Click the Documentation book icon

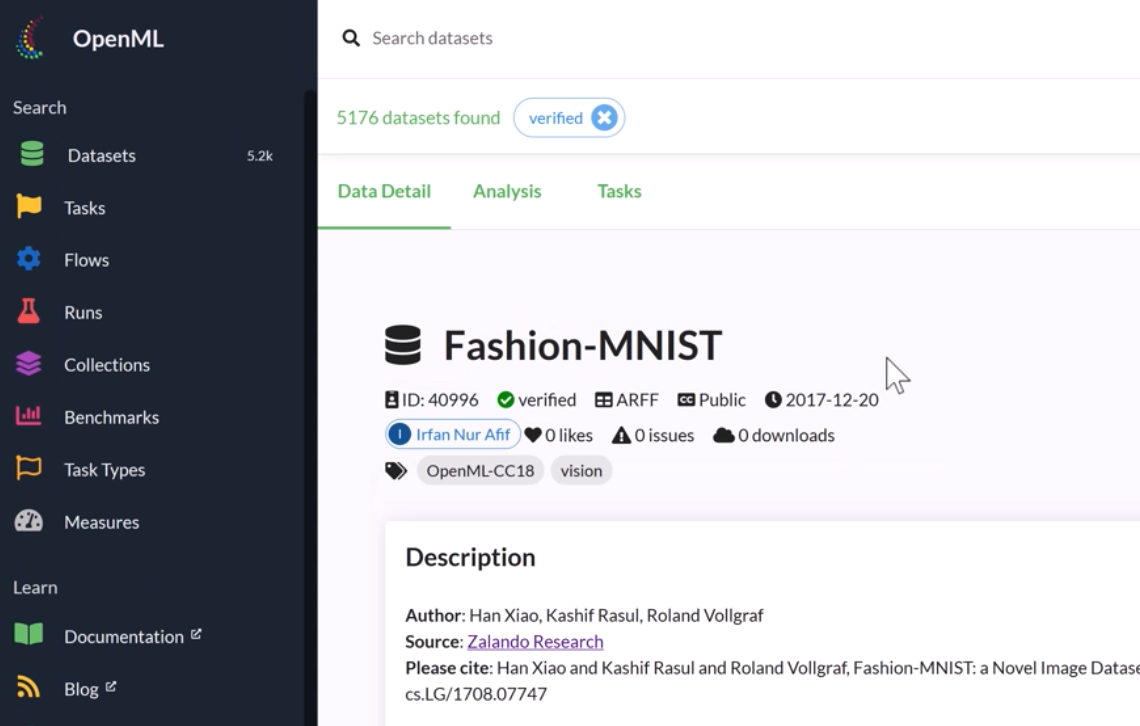tap(29, 635)
